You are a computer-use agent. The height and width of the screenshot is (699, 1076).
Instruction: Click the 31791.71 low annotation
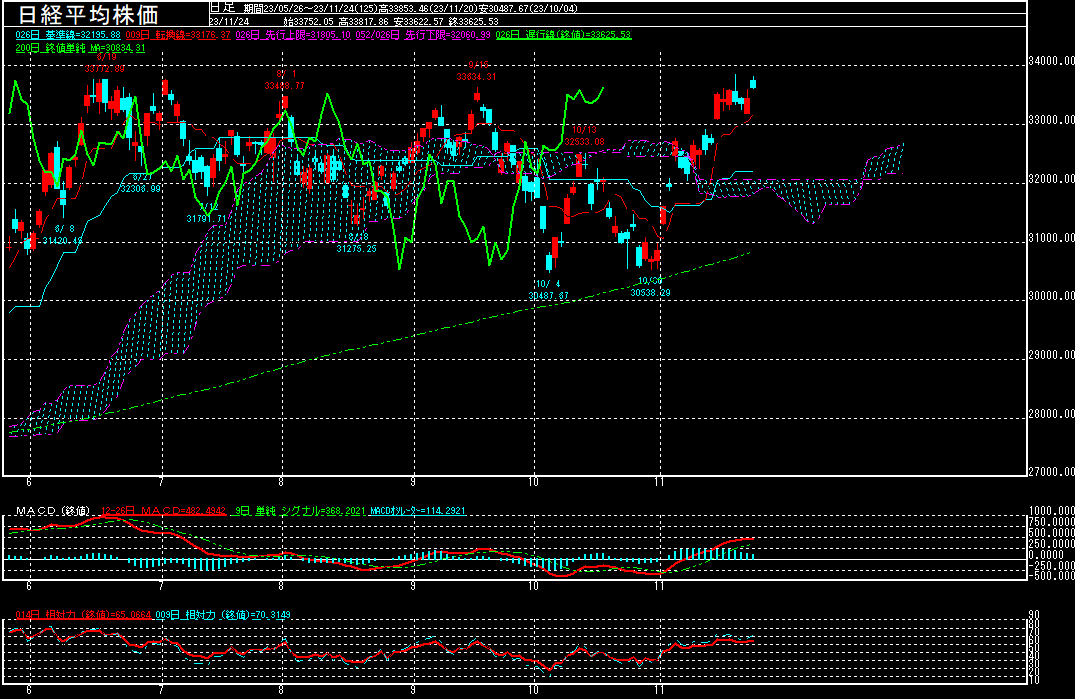[x=206, y=219]
